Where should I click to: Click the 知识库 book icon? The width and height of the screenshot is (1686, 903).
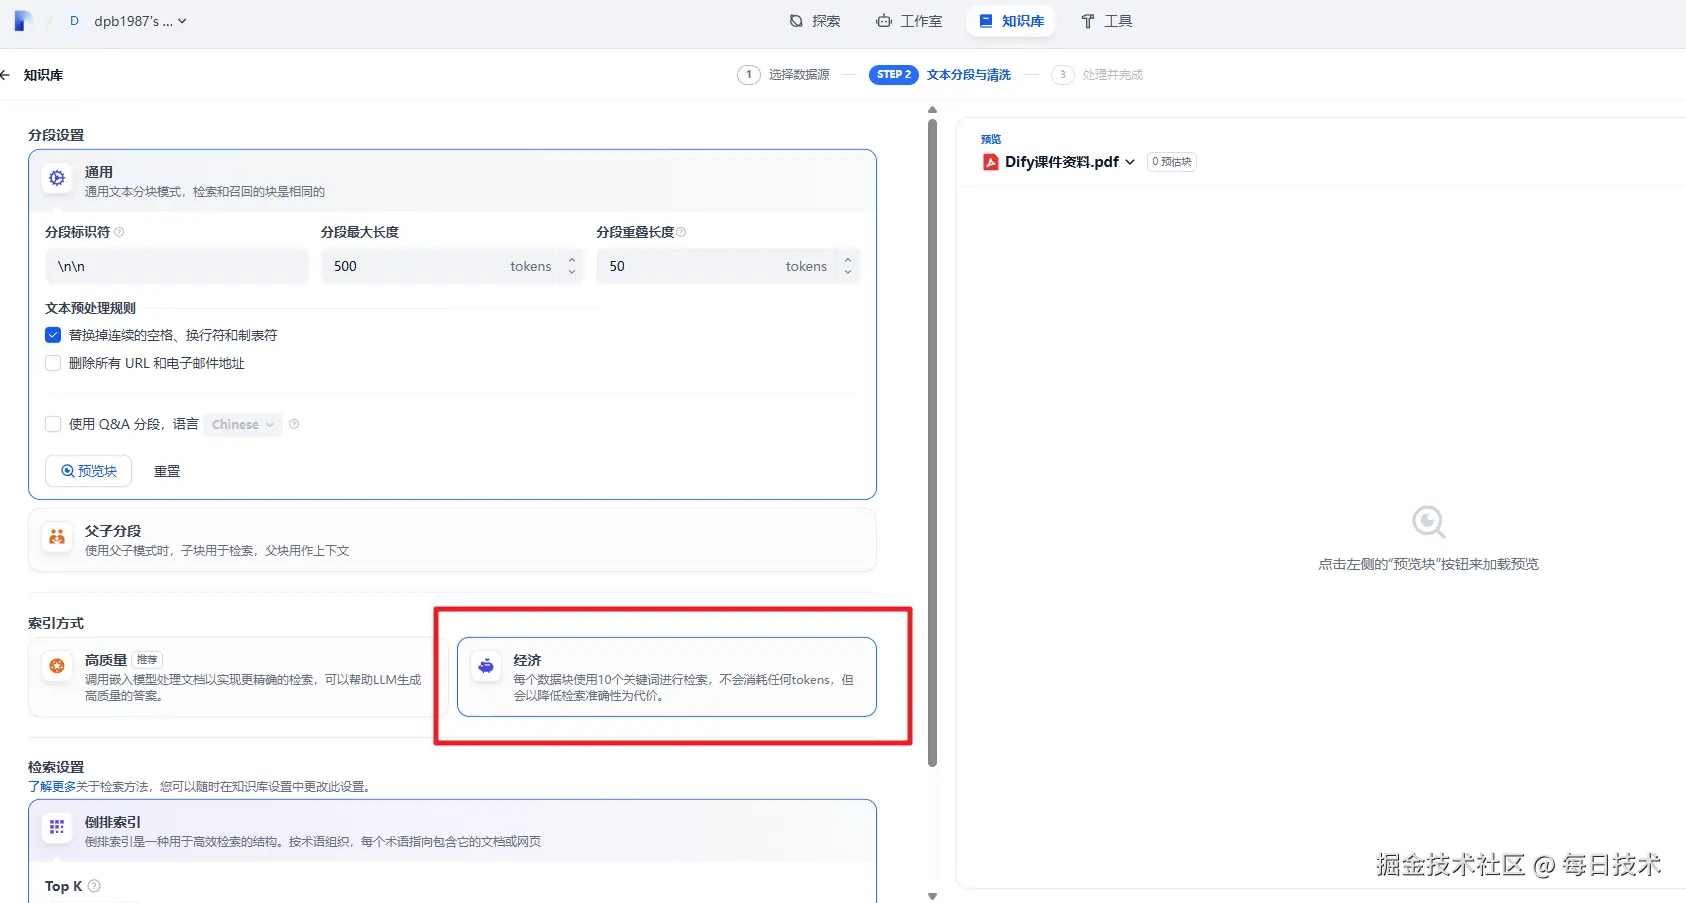pyautogui.click(x=986, y=21)
